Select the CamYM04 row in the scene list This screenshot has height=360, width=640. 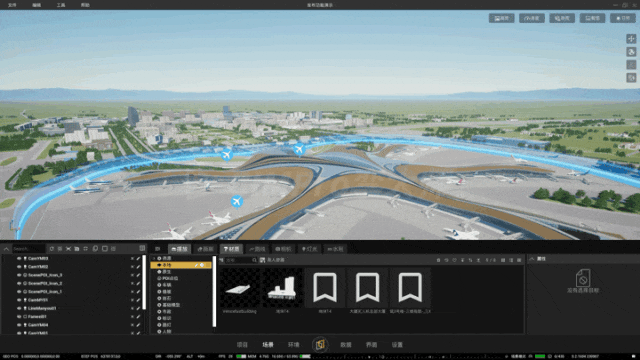[x=73, y=325]
